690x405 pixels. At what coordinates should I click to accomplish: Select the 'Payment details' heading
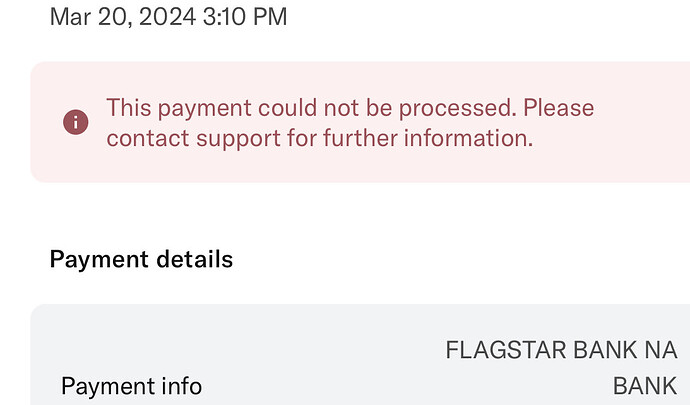coord(141,259)
